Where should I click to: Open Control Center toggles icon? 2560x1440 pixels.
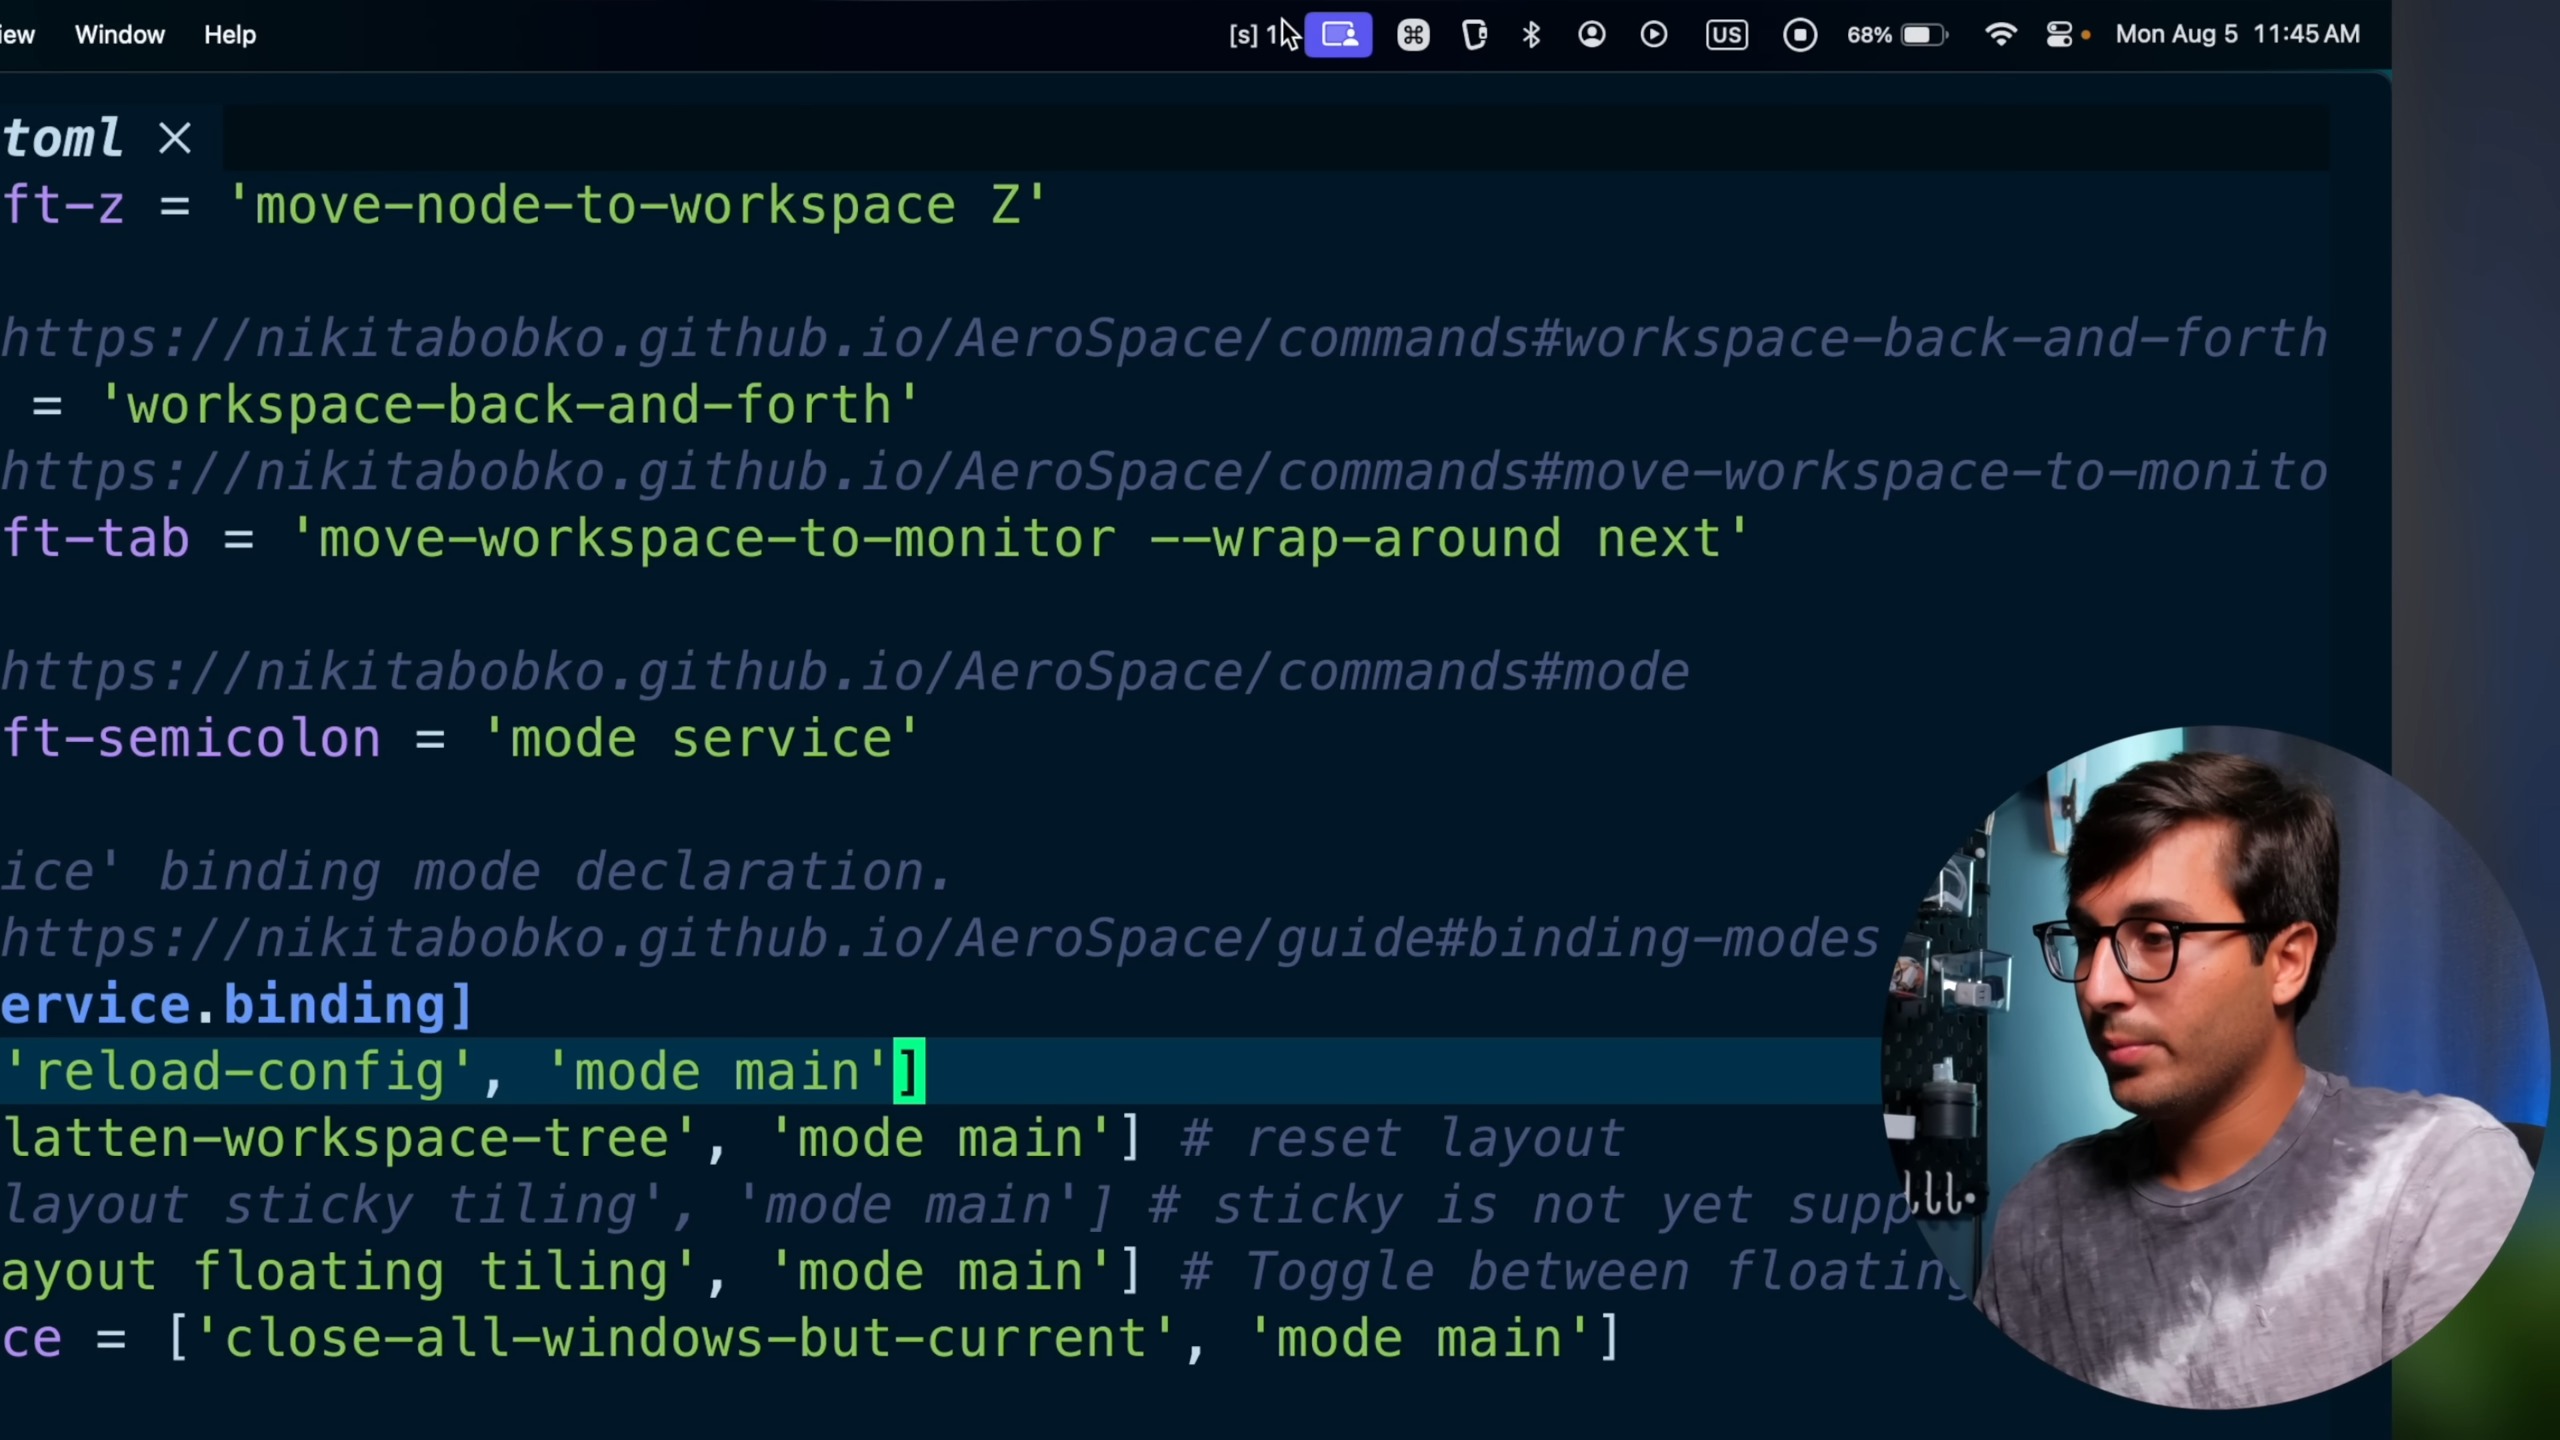click(2060, 35)
